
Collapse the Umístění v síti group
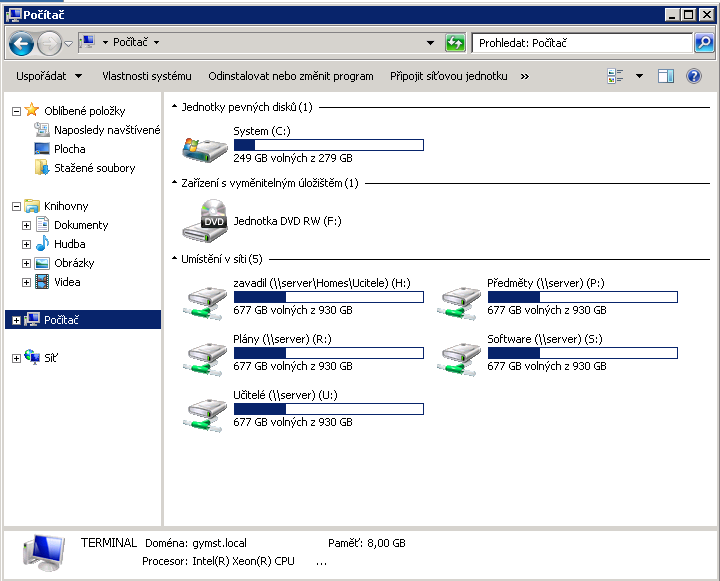174,259
